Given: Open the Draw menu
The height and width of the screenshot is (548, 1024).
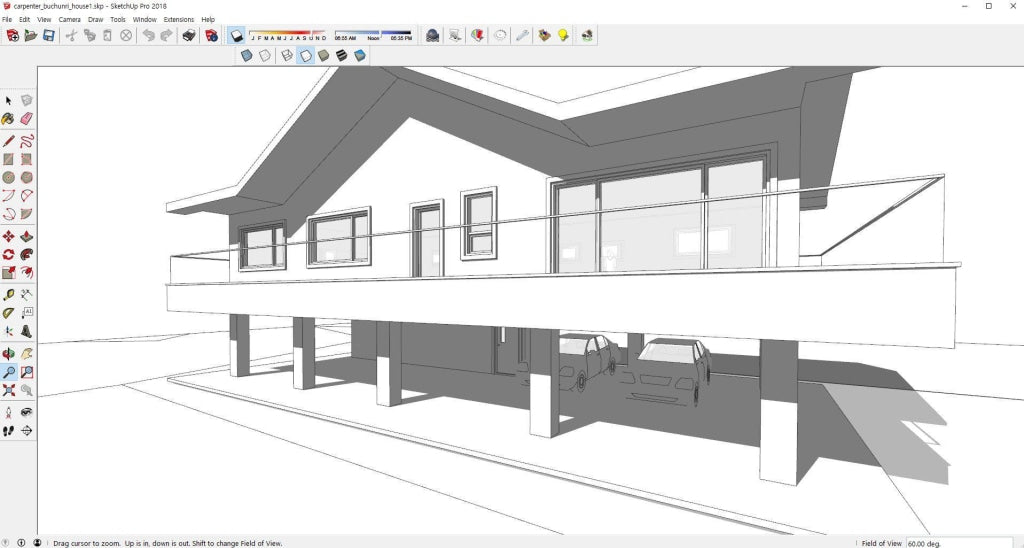Looking at the screenshot, I should (x=95, y=20).
